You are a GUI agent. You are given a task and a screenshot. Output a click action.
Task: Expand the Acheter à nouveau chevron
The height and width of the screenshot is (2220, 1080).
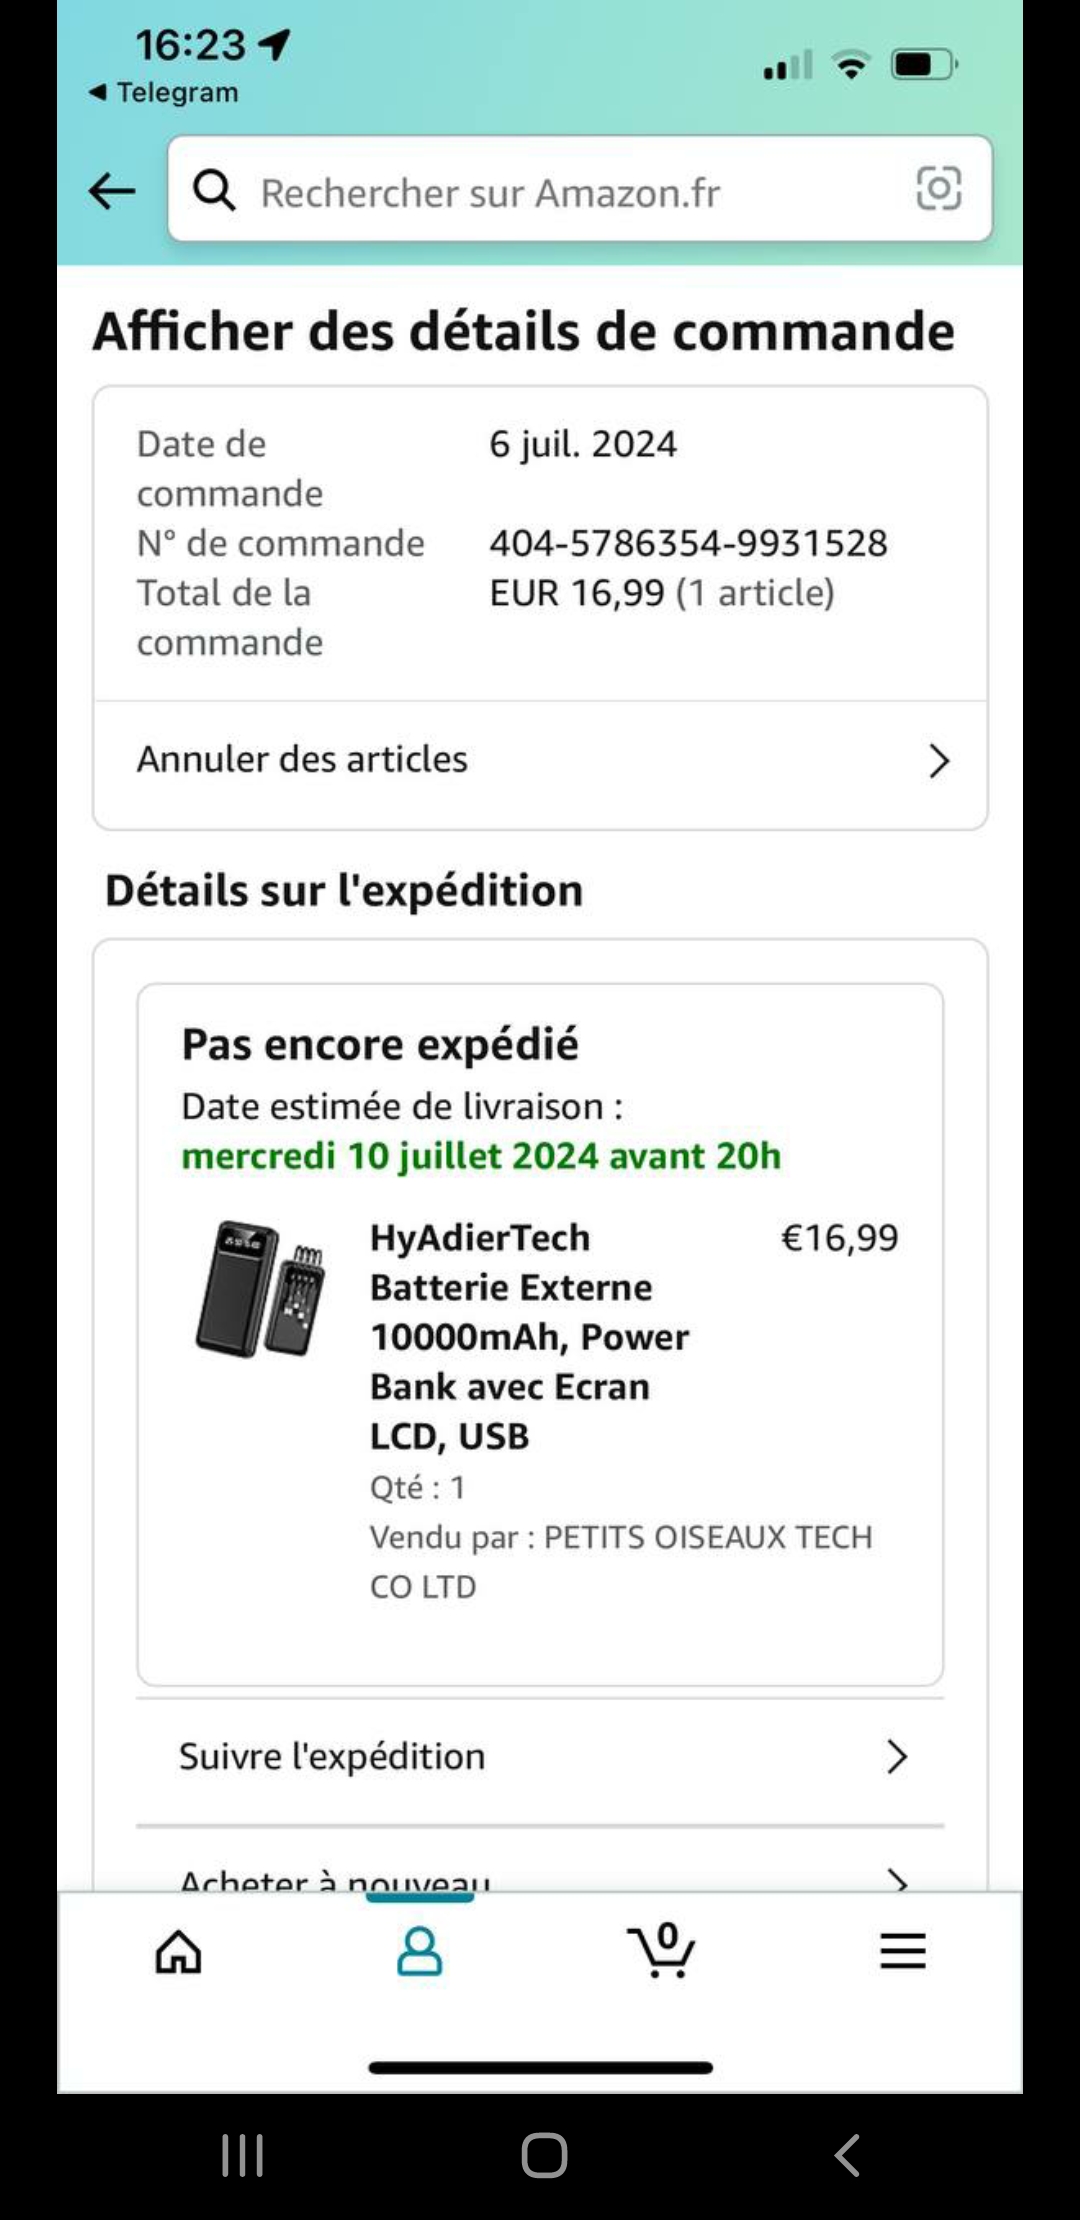[897, 1880]
